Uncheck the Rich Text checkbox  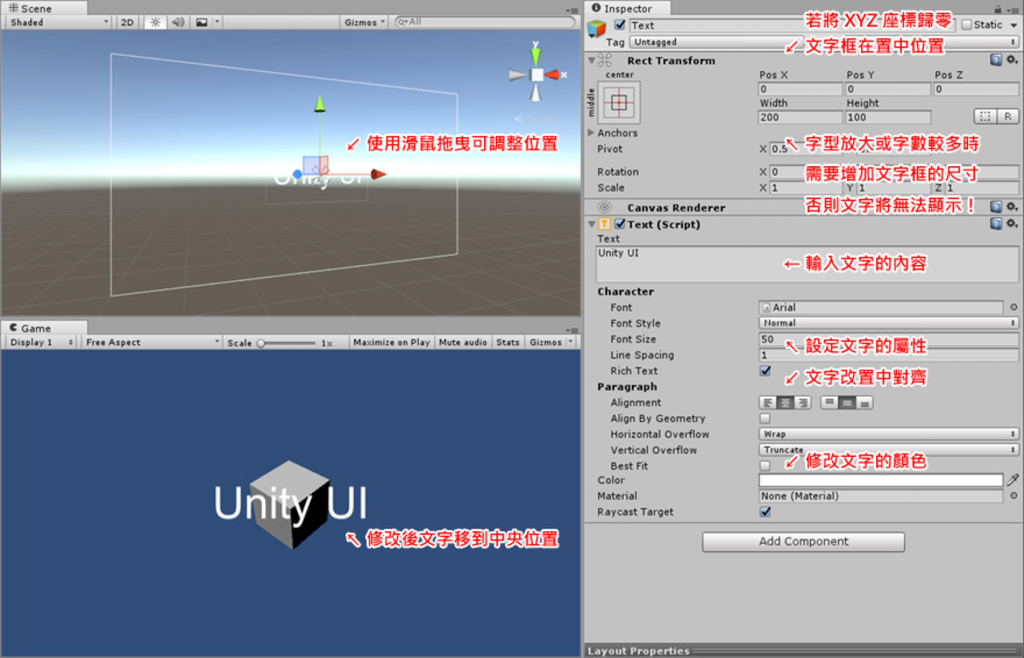pyautogui.click(x=765, y=371)
